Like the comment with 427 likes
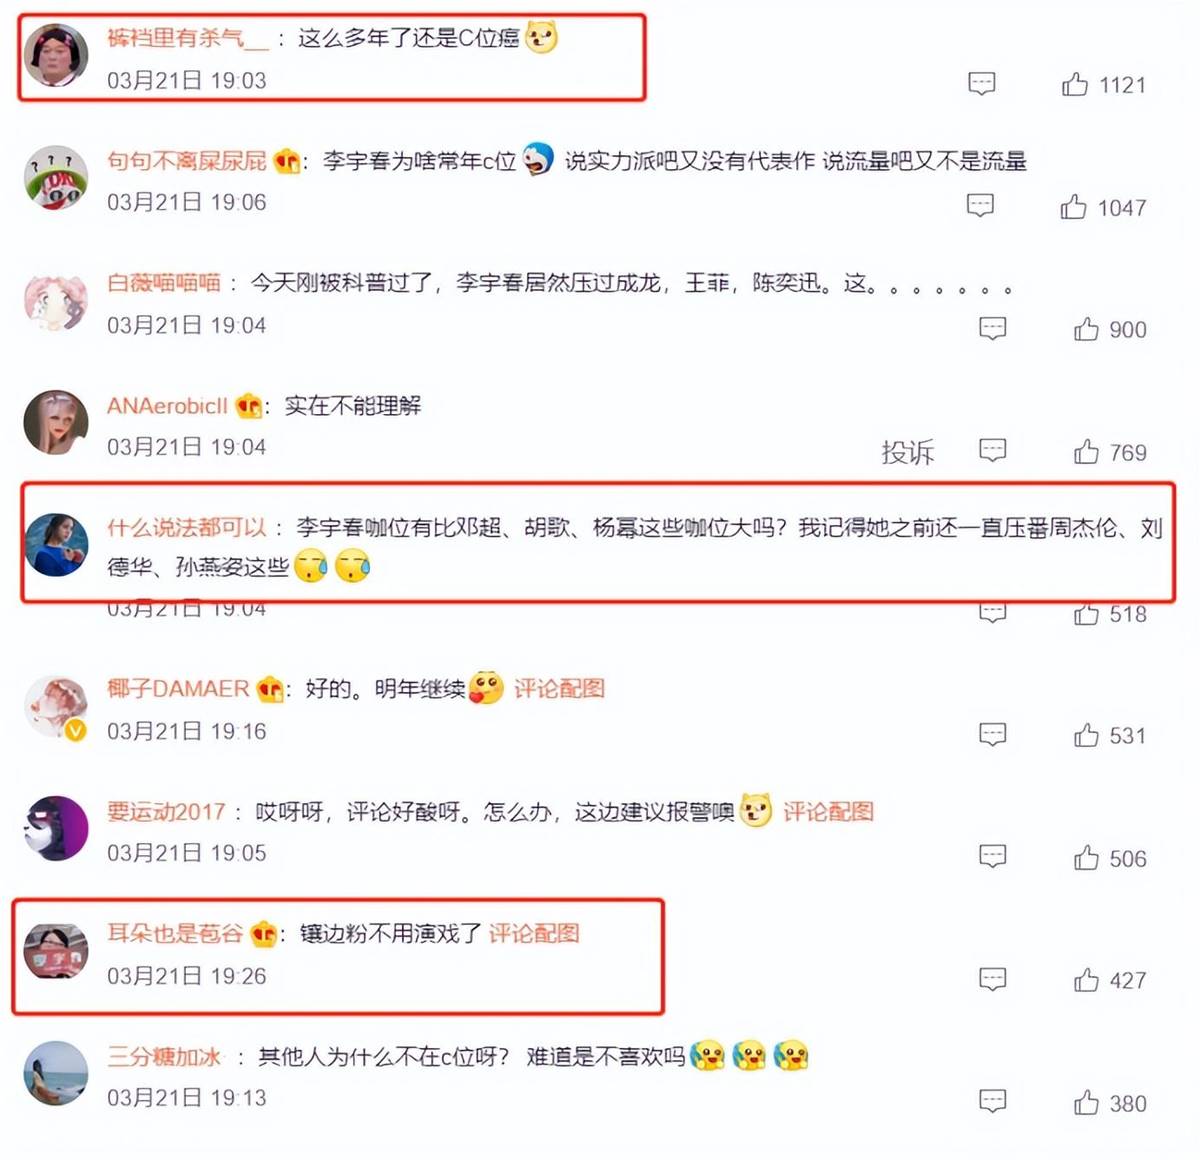Image resolution: width=1200 pixels, height=1160 pixels. click(1086, 980)
